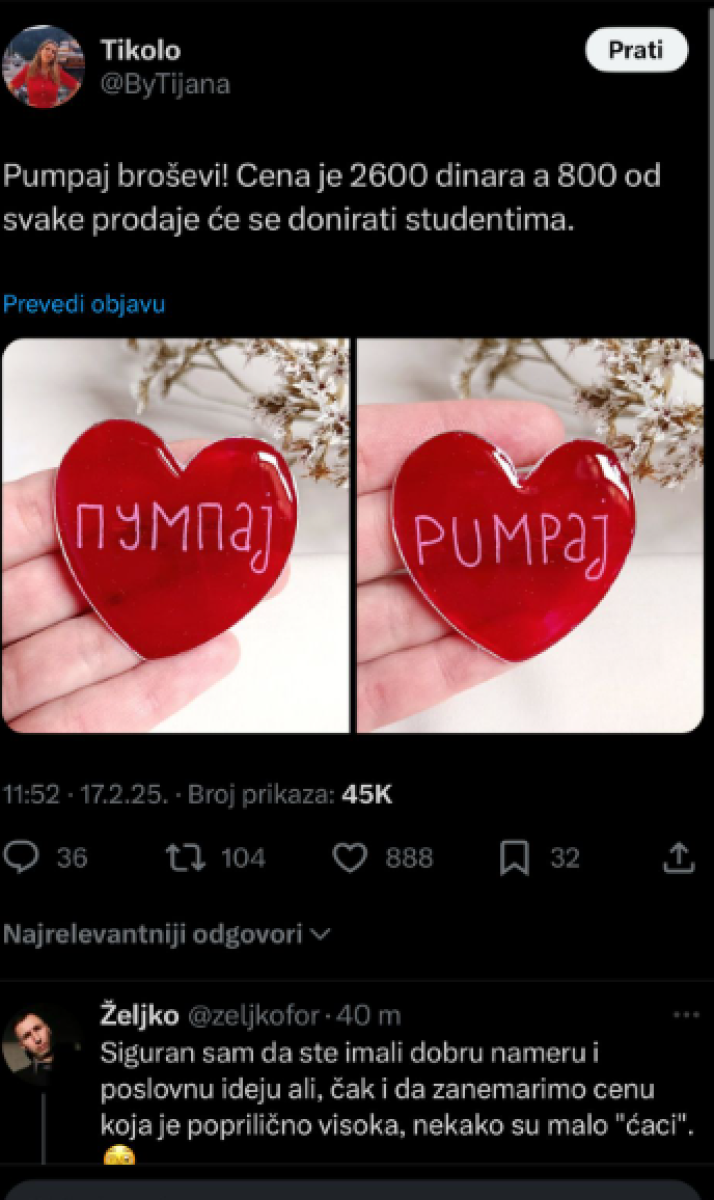This screenshot has width=714, height=1200.
Task: View the 45K view count stats
Action: tap(367, 795)
